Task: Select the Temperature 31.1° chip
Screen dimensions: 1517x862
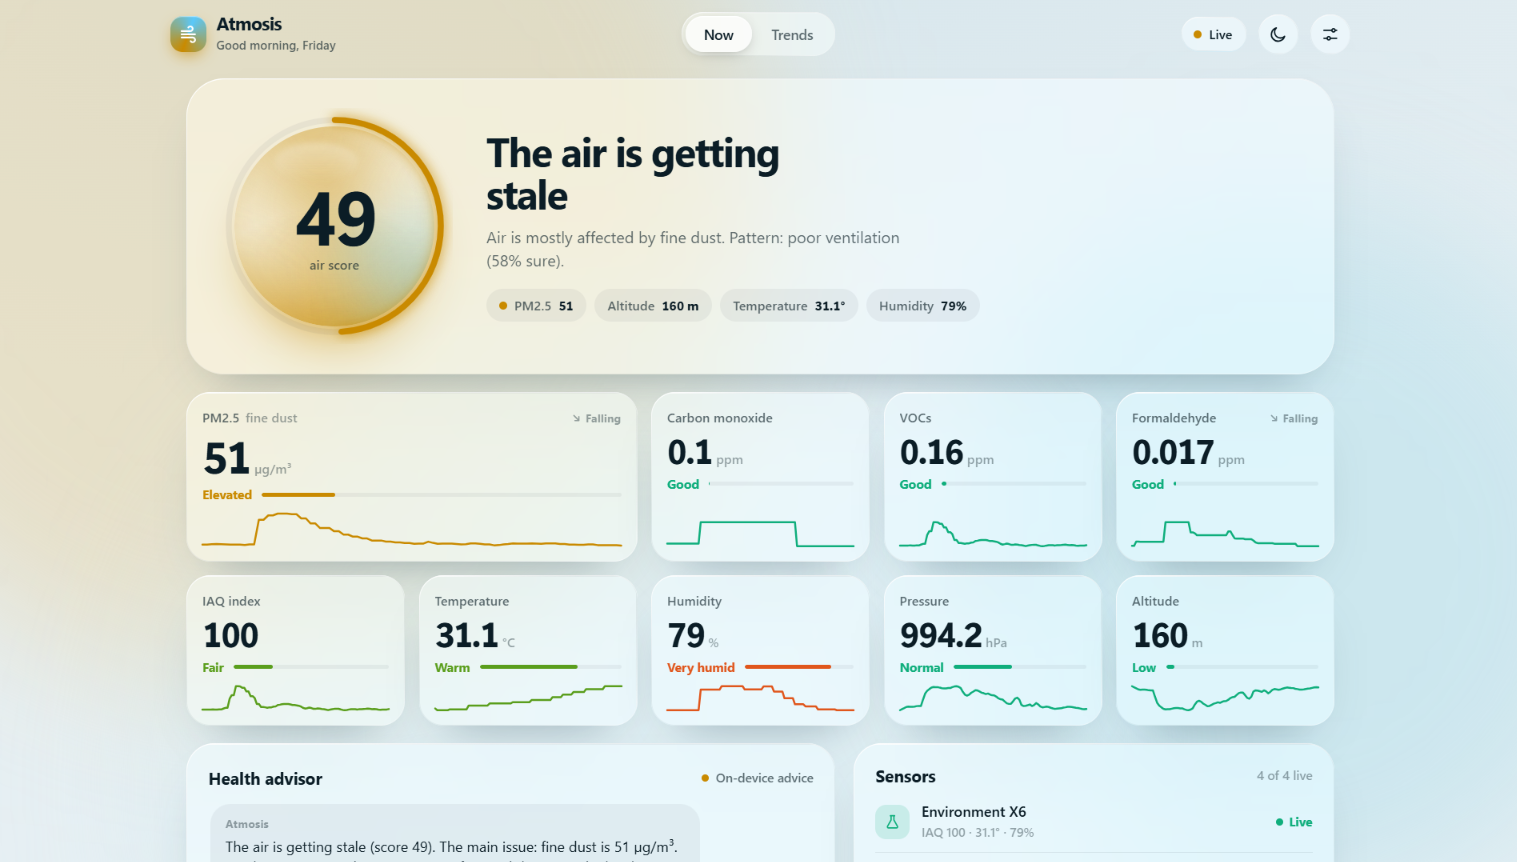Action: pos(789,306)
